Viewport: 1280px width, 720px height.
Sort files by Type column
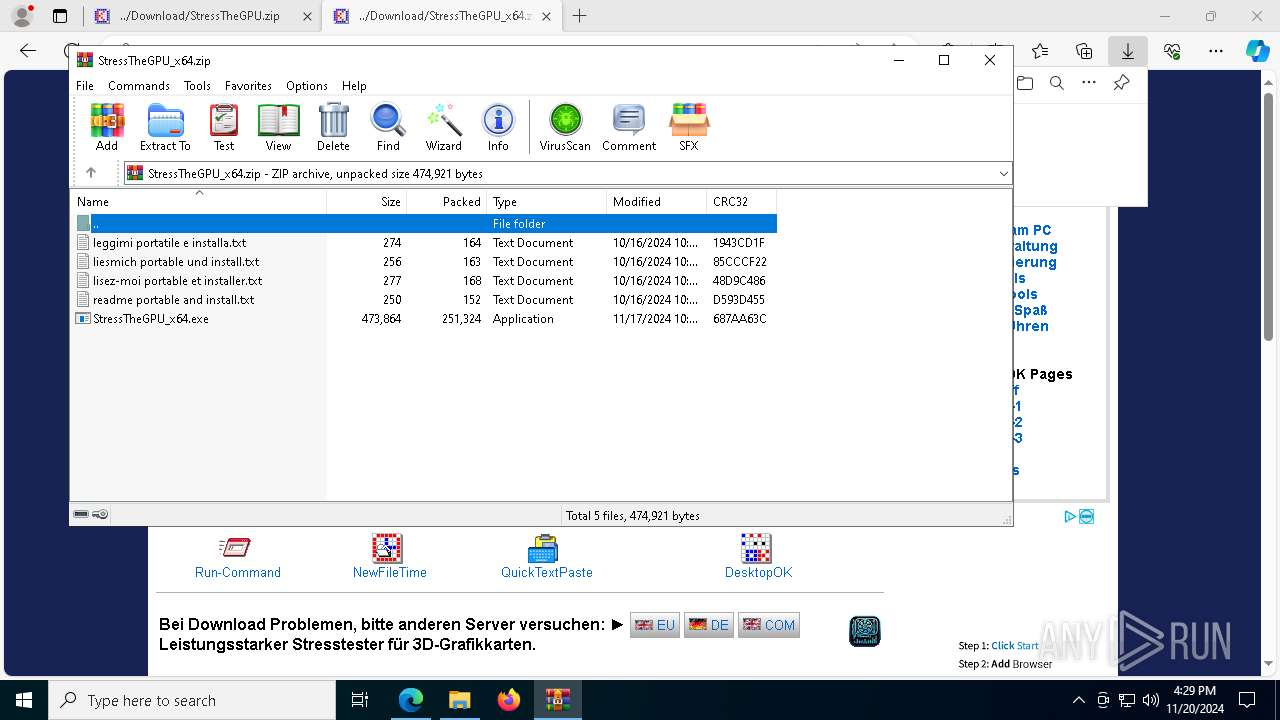click(546, 202)
